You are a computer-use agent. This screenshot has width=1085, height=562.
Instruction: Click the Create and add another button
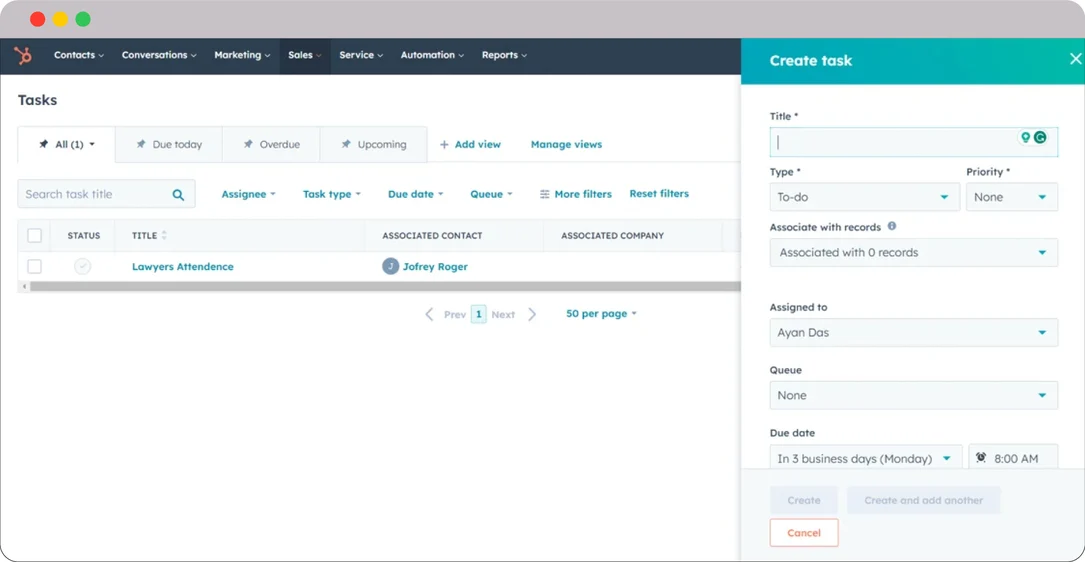923,500
